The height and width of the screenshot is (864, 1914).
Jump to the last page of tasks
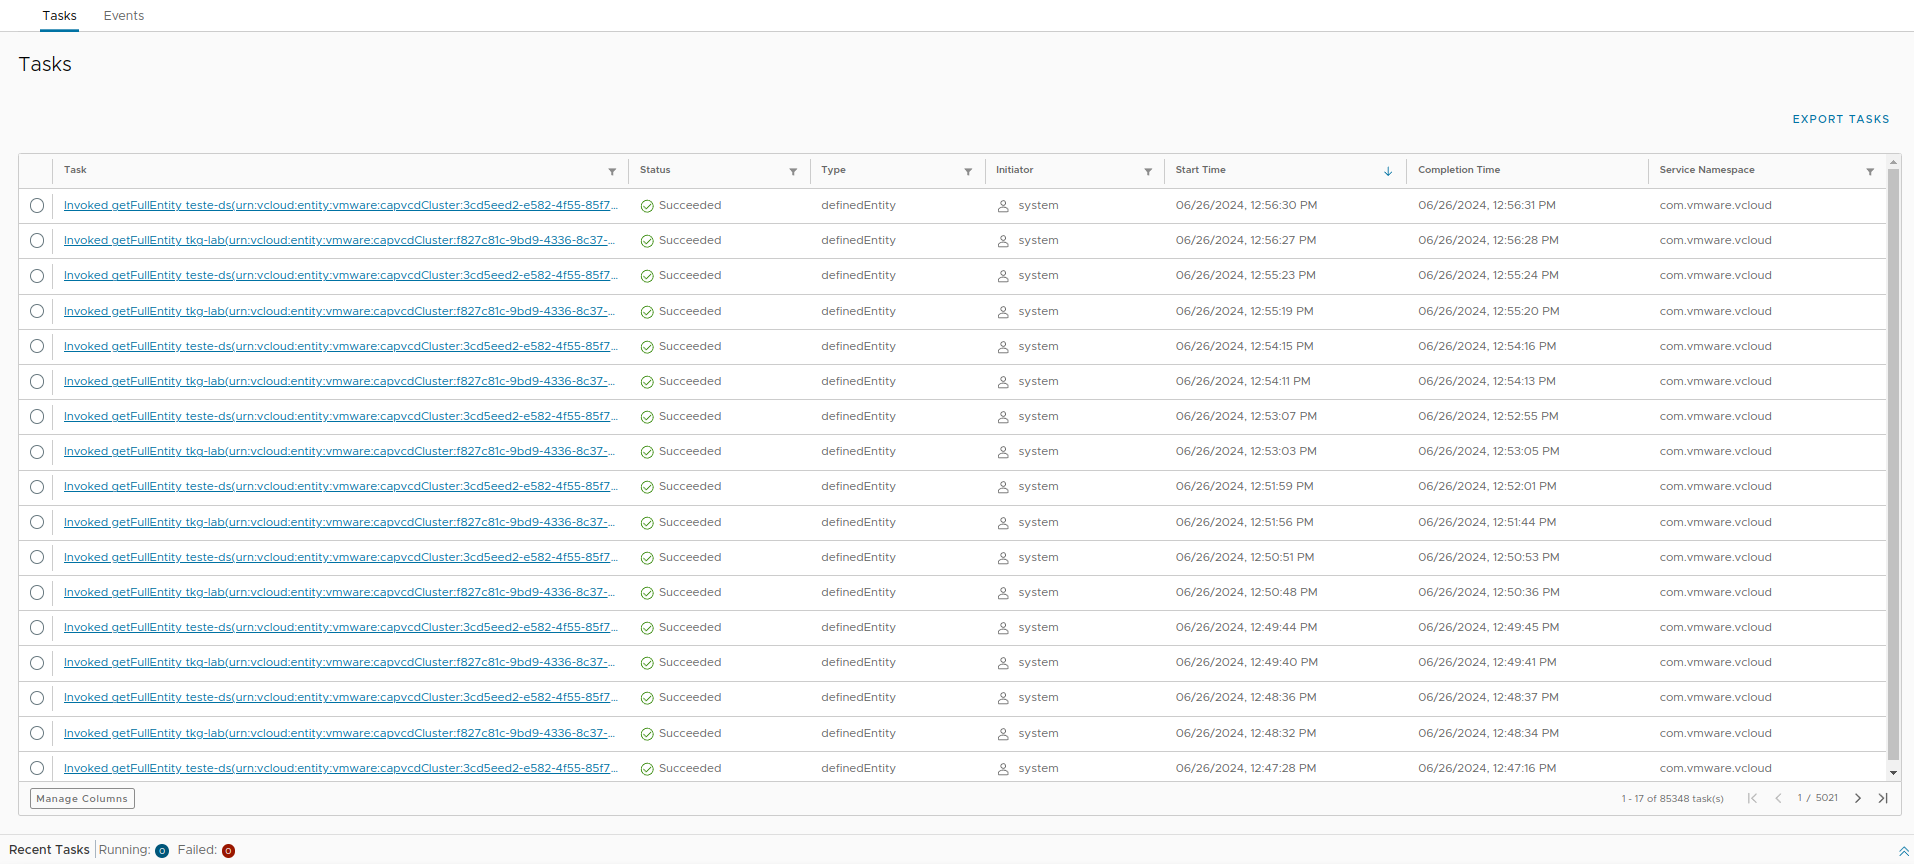click(x=1883, y=798)
